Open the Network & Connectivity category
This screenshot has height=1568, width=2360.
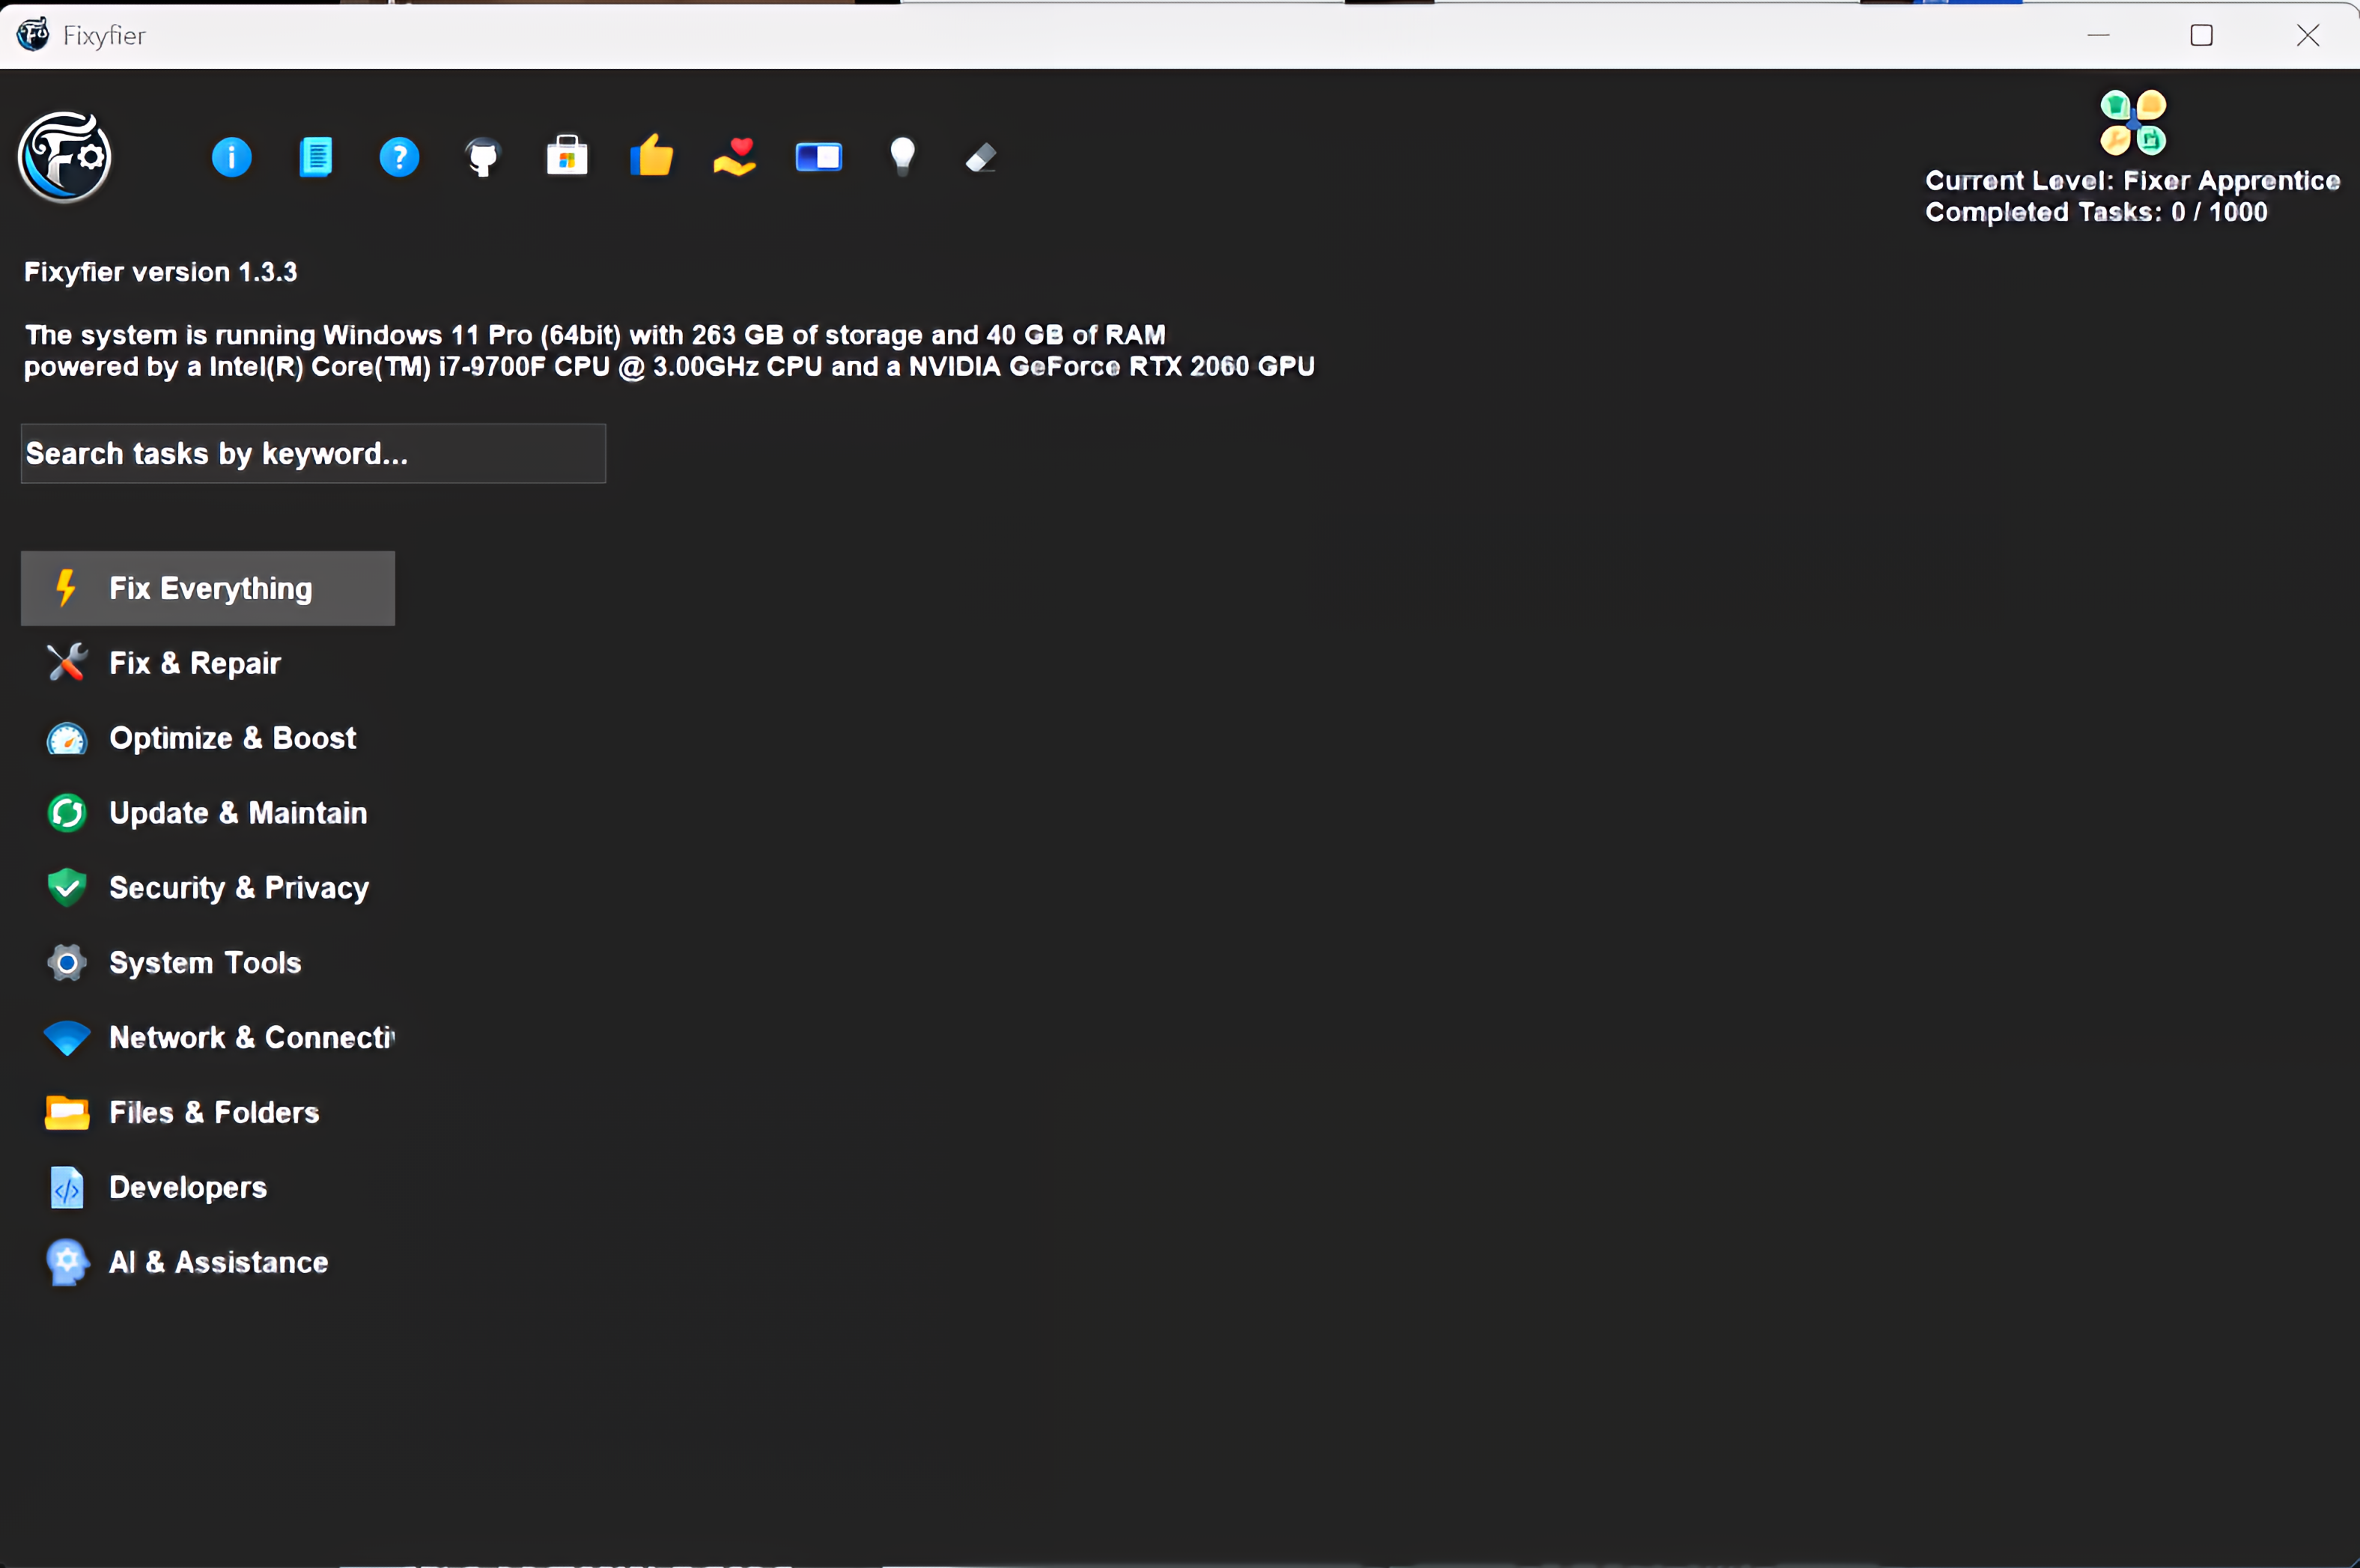pos(250,1038)
